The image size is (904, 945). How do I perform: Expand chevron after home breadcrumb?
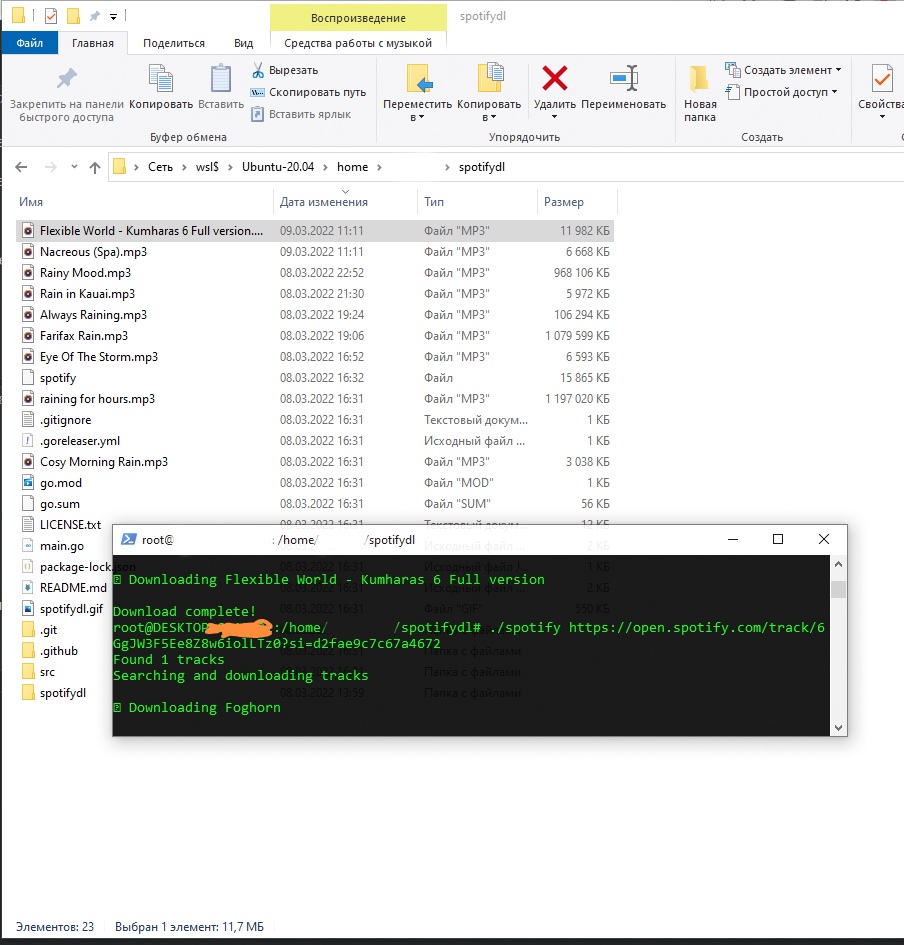click(379, 167)
